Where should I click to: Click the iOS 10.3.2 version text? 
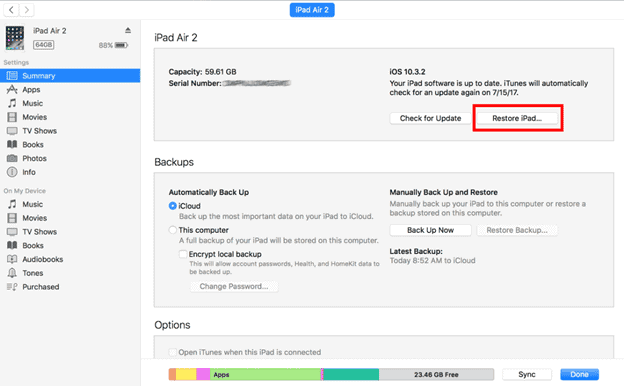pyautogui.click(x=407, y=72)
